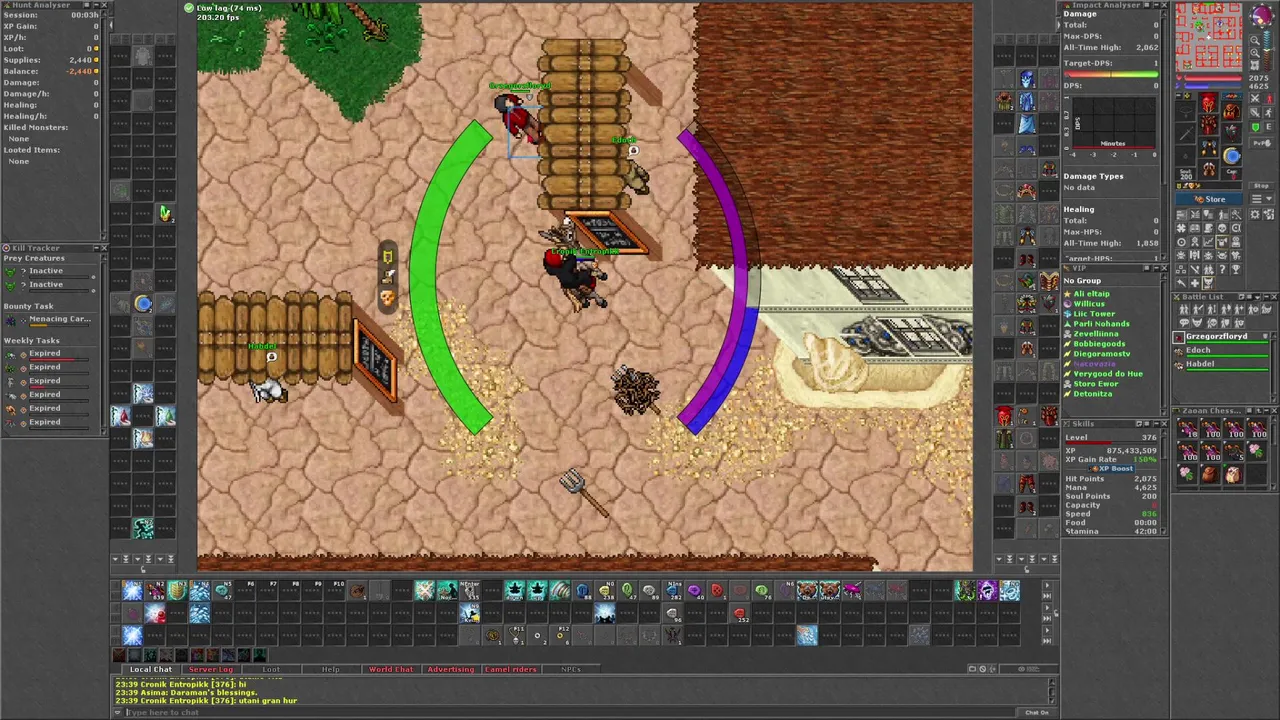Switch to Local Chat tab
1280x720 pixels.
(x=150, y=669)
